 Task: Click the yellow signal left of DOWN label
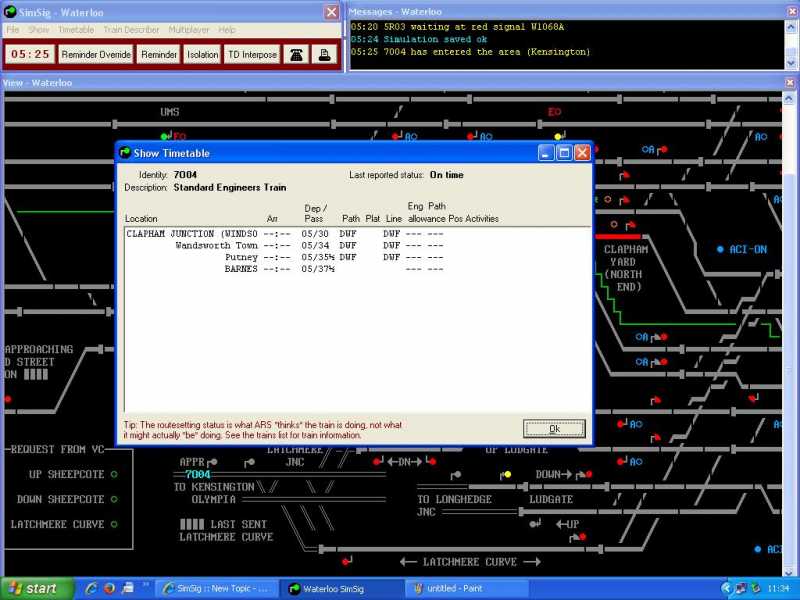(507, 474)
